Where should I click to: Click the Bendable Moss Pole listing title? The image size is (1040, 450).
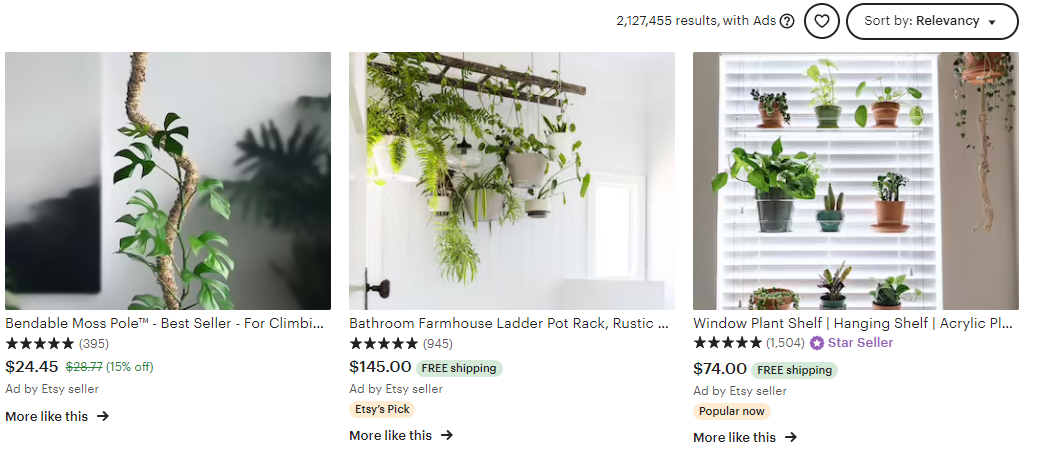point(164,323)
